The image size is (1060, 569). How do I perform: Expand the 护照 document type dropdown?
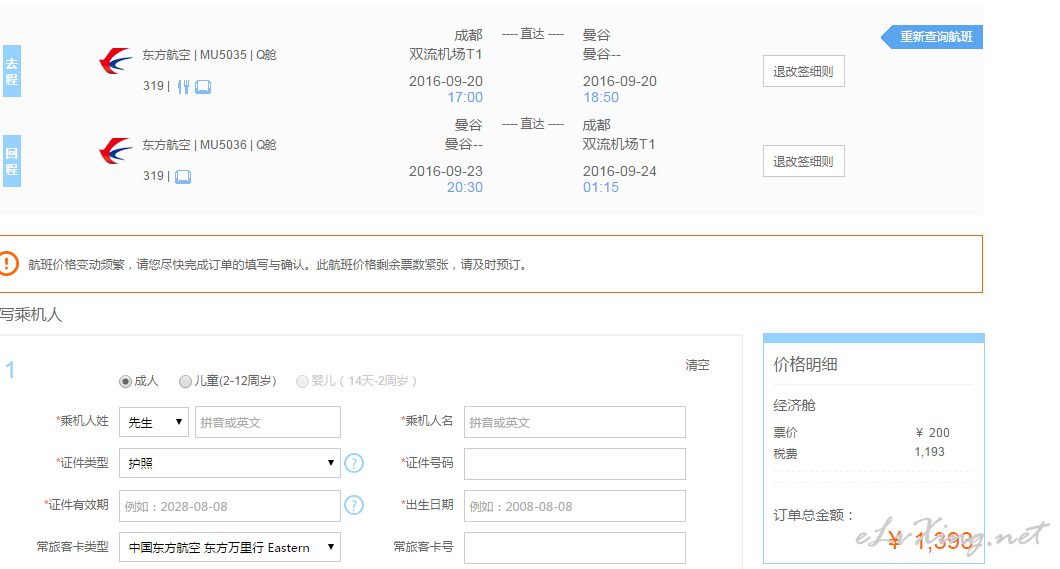click(229, 463)
